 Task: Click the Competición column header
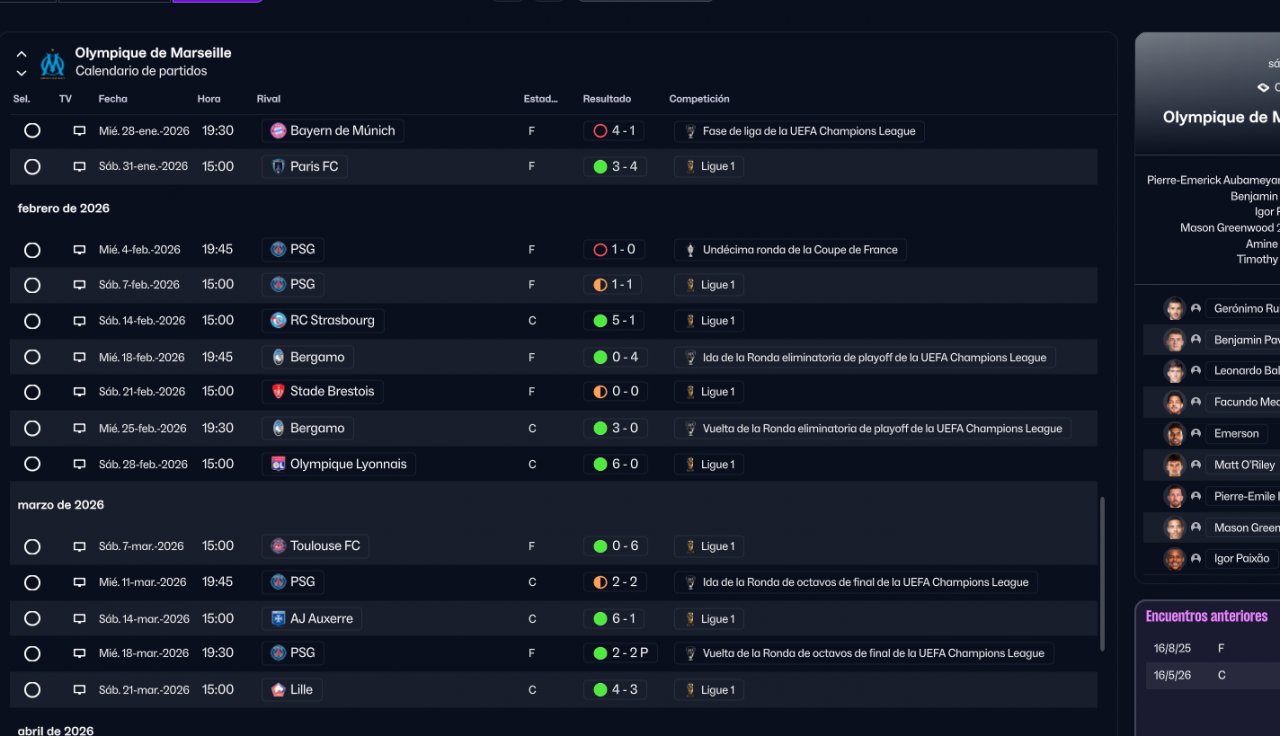[x=699, y=99]
